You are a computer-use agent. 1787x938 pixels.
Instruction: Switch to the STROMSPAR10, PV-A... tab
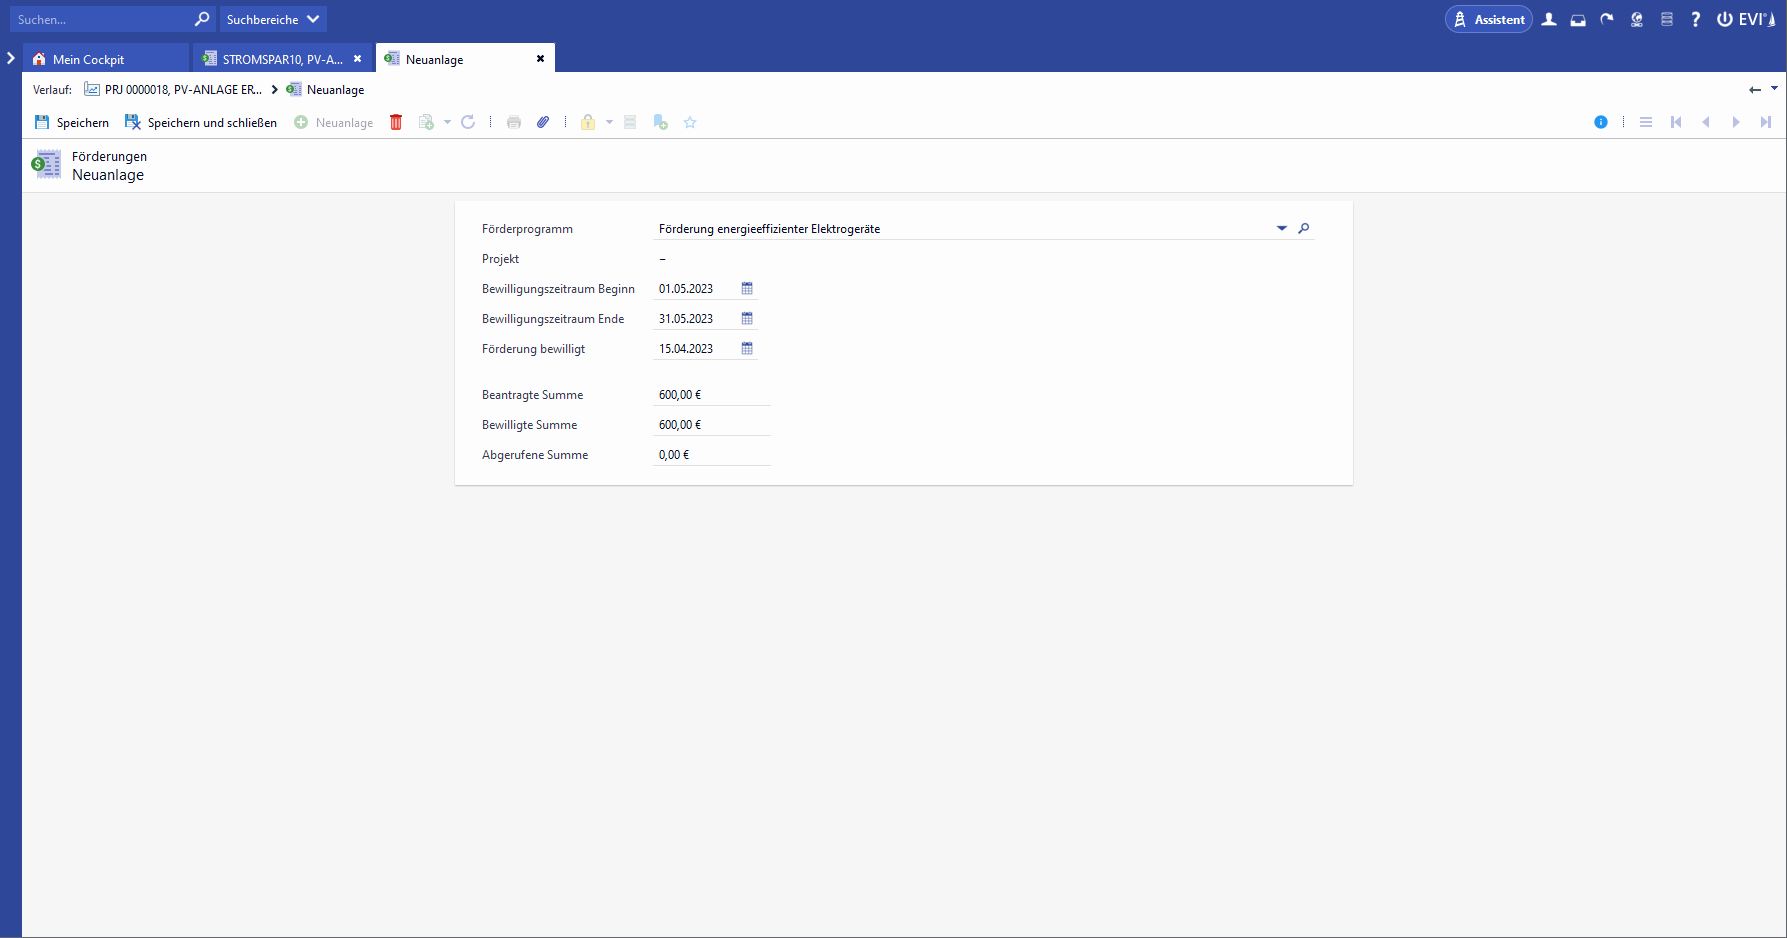[281, 59]
